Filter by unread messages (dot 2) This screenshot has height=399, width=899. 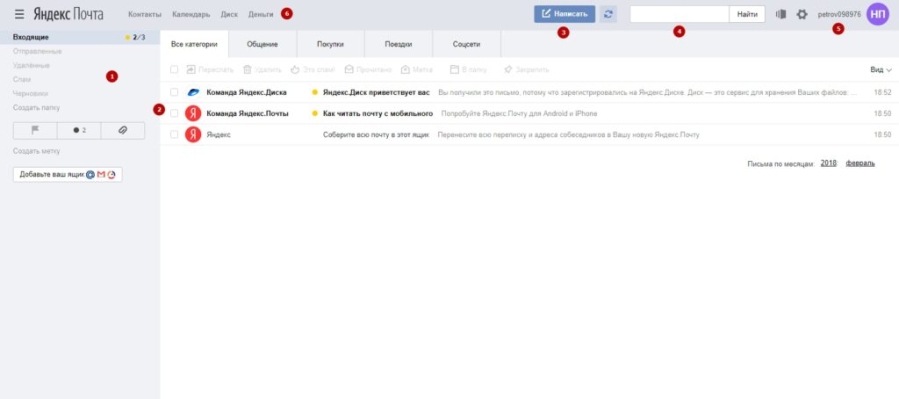[79, 131]
